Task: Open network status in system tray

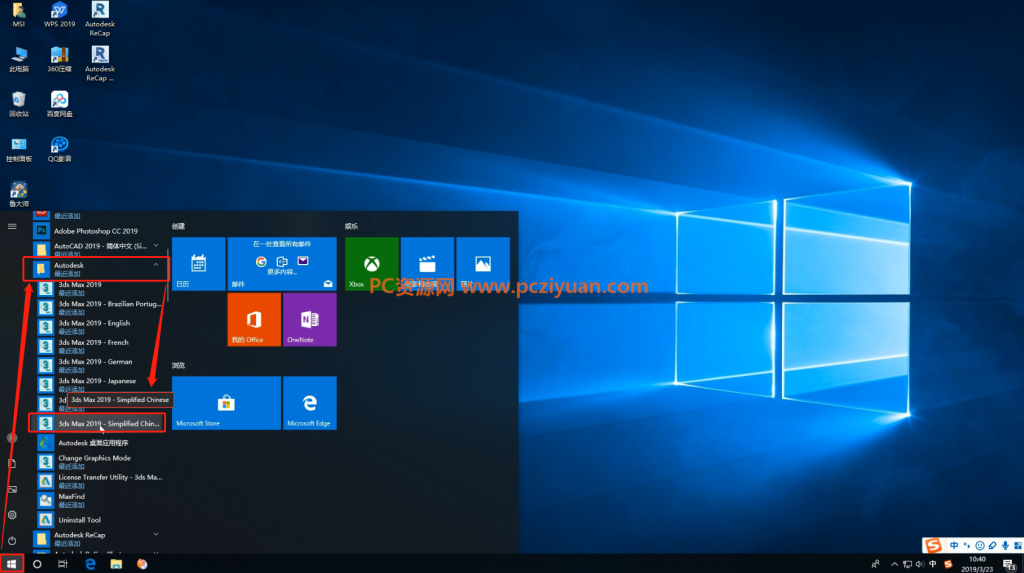Action: point(907,564)
